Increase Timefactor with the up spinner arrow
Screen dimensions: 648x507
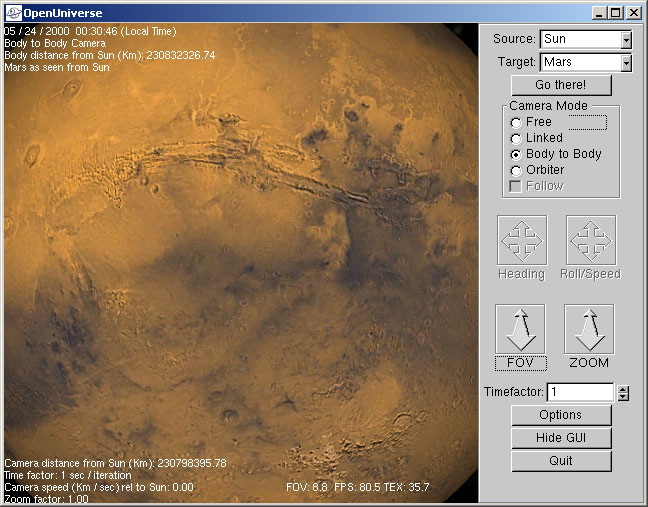coord(623,389)
